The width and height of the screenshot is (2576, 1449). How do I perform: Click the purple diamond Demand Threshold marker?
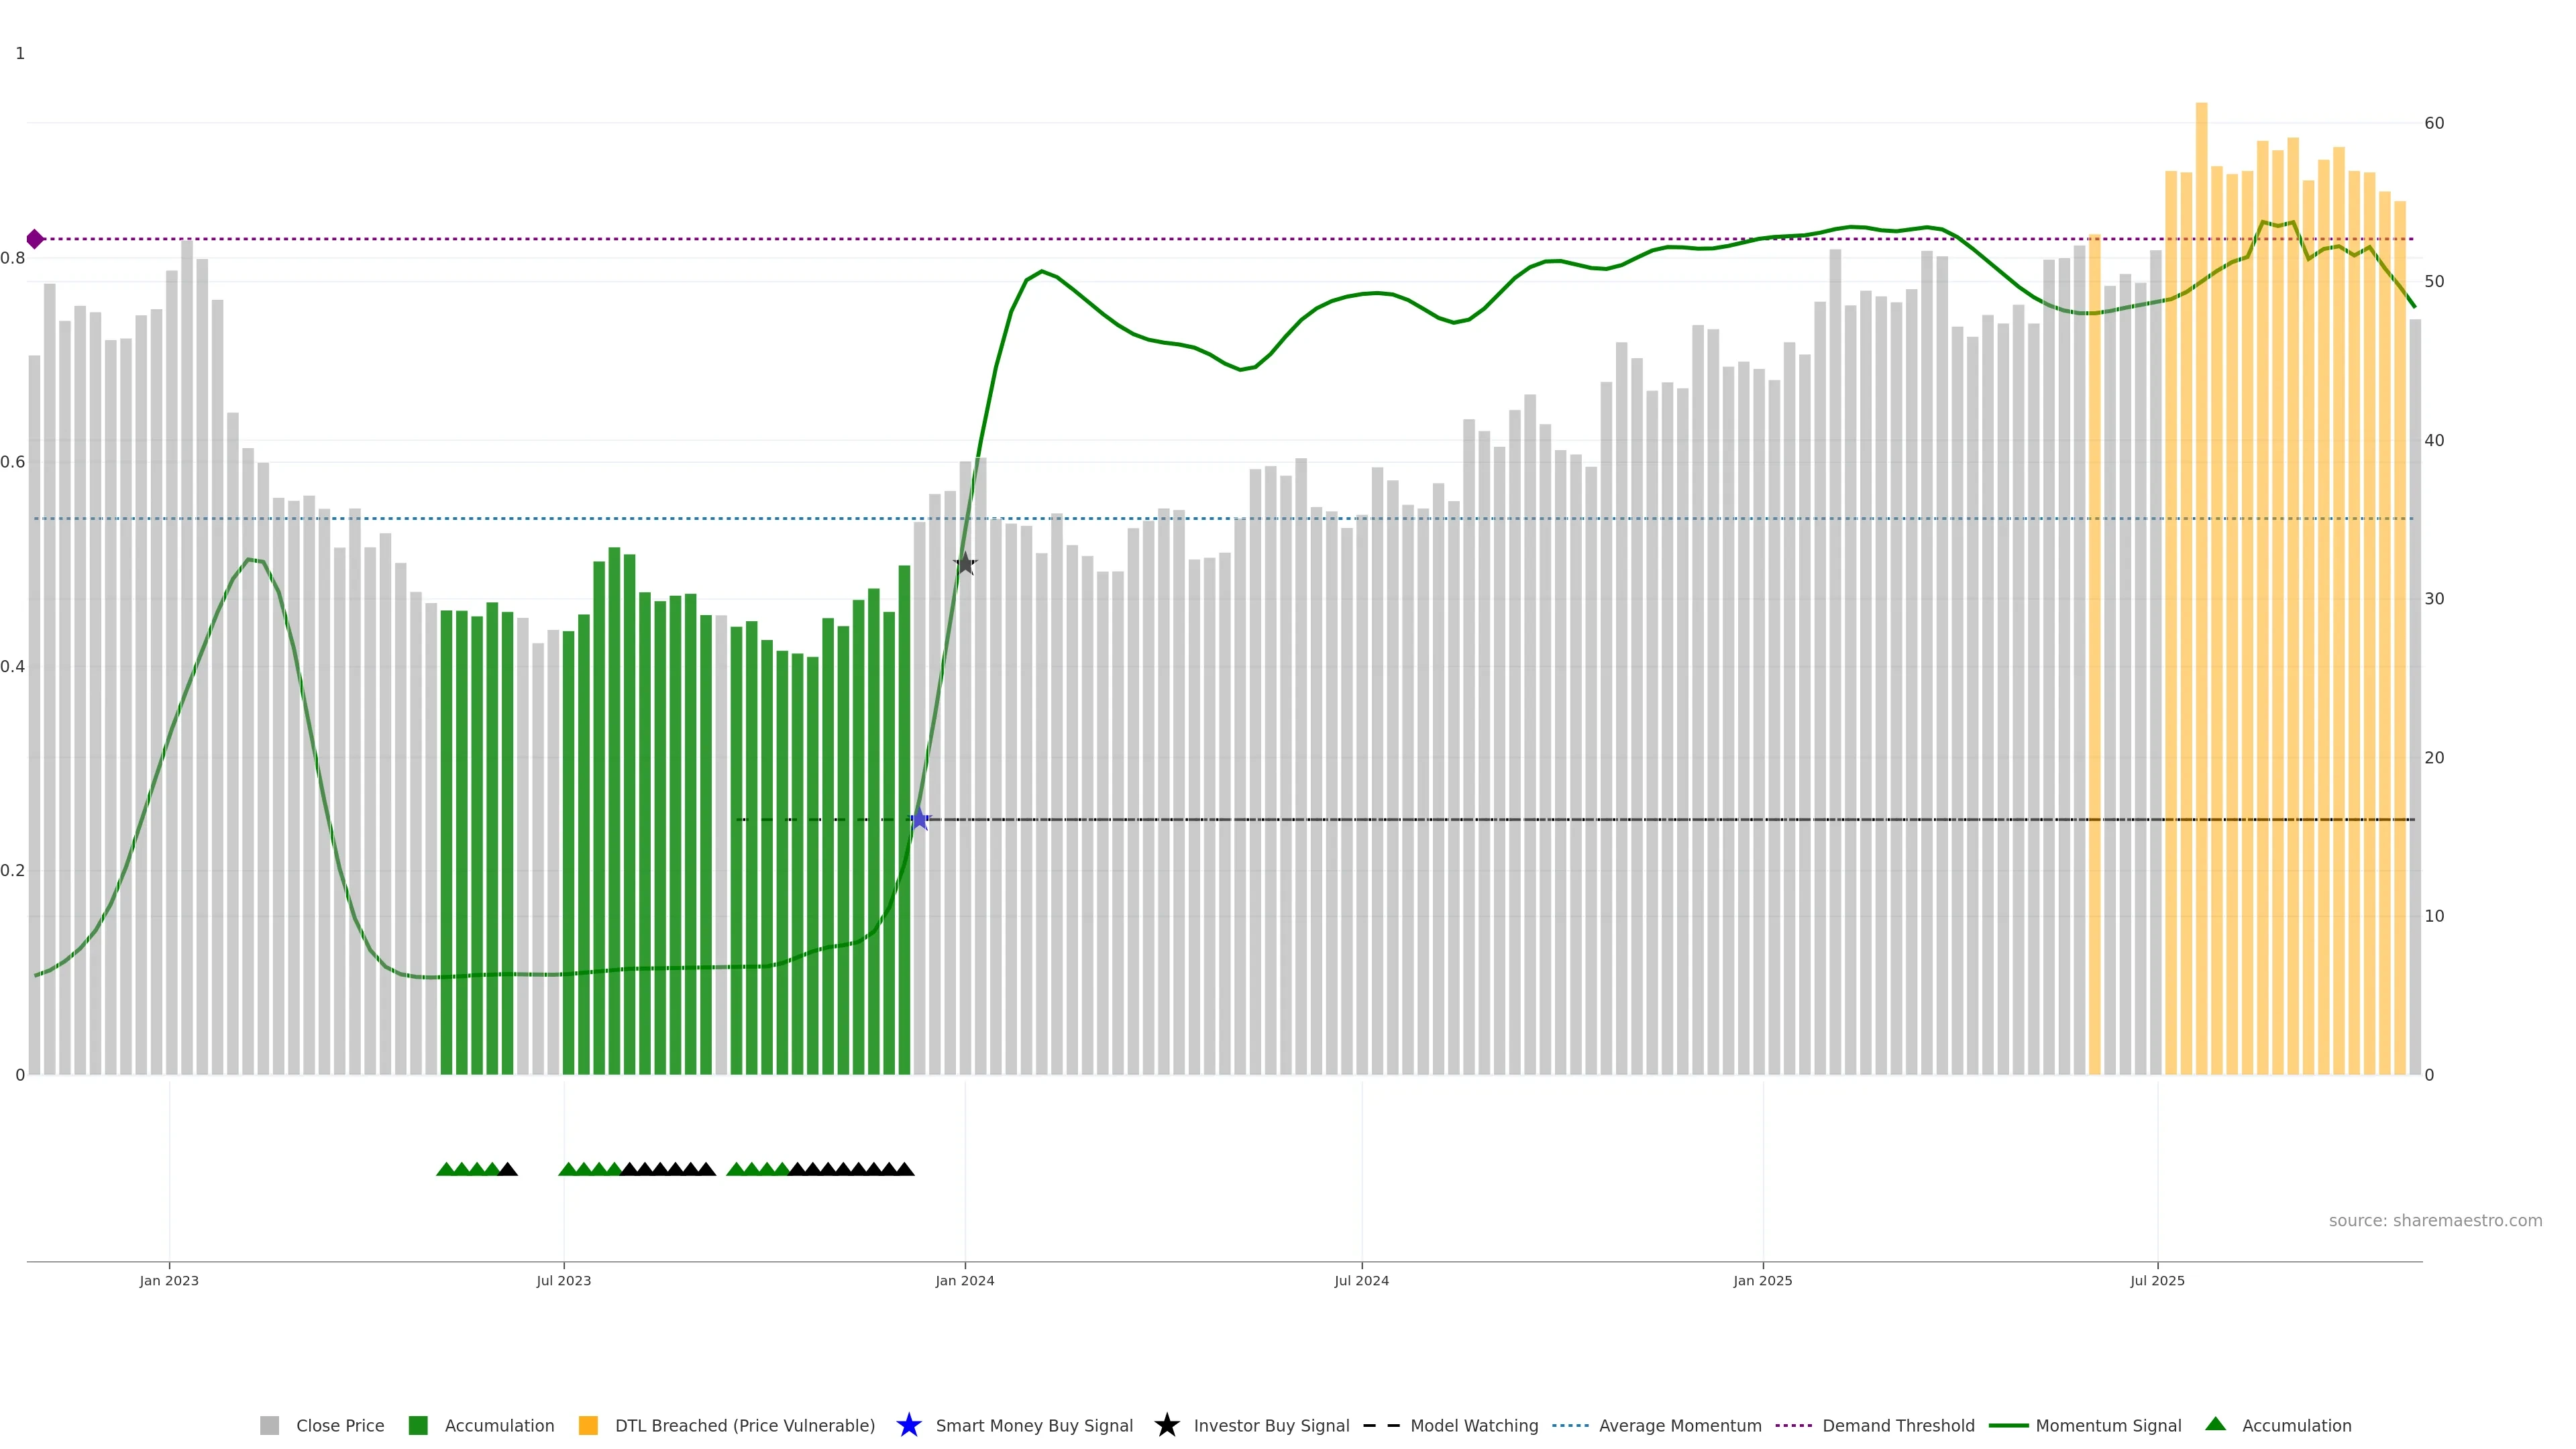(x=35, y=239)
